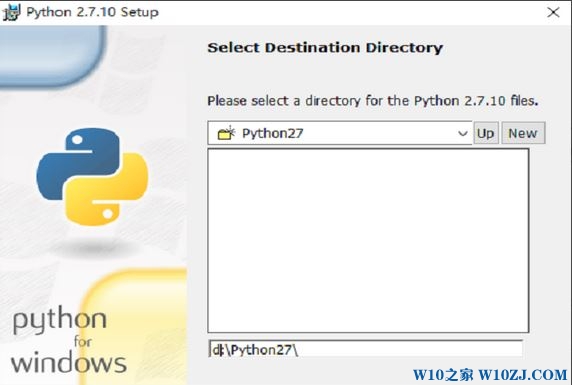
Task: Open the Python27 directory dropdown arrow
Action: pyautogui.click(x=463, y=133)
